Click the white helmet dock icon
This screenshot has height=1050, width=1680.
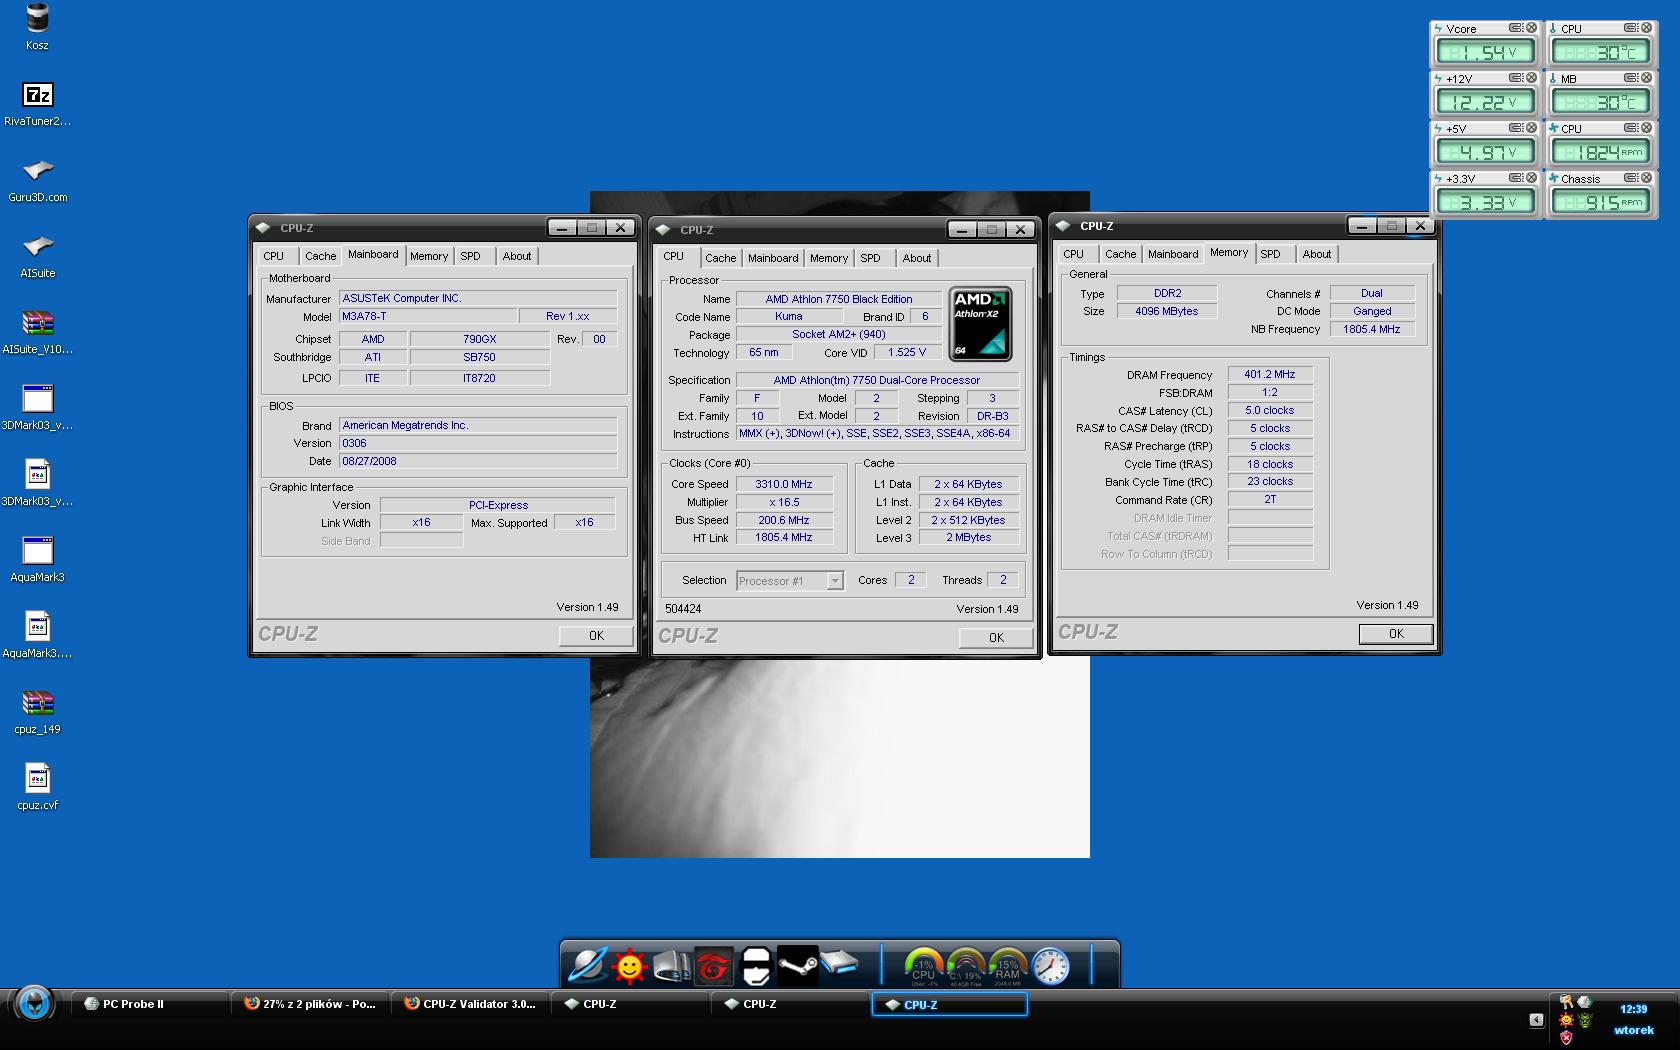(x=756, y=966)
